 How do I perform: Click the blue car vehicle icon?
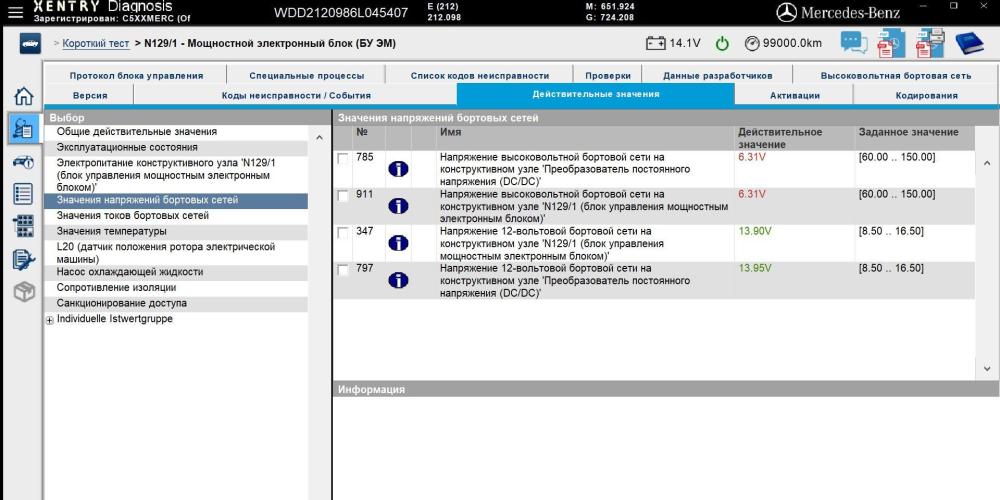click(x=30, y=44)
